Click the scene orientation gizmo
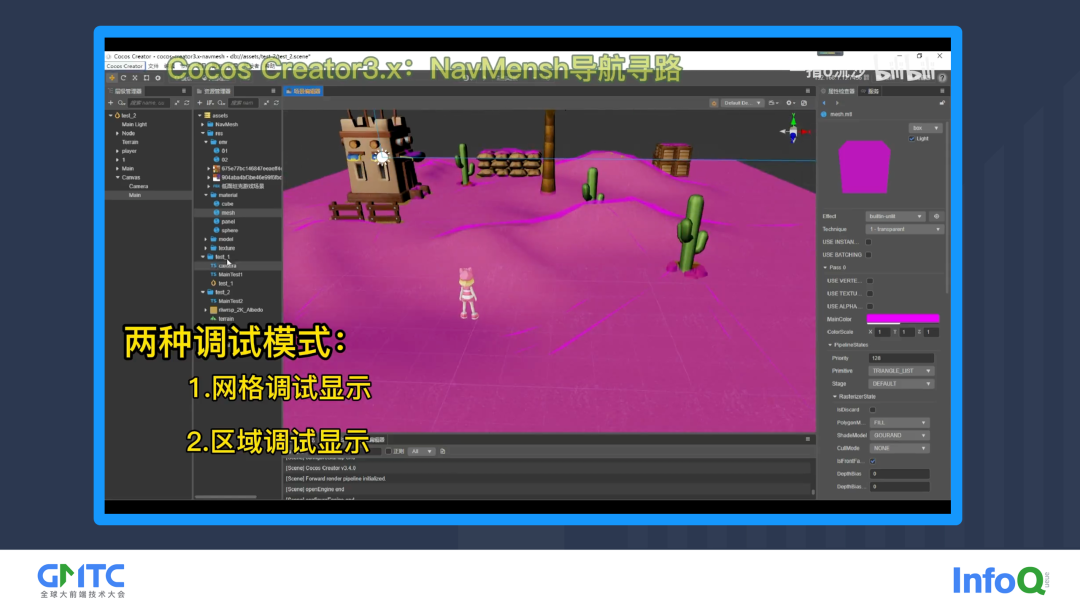This screenshot has height=608, width=1080. [x=793, y=130]
